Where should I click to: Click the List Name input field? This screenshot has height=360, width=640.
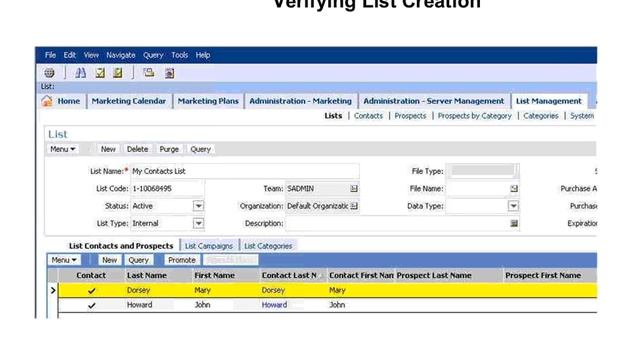tap(245, 171)
